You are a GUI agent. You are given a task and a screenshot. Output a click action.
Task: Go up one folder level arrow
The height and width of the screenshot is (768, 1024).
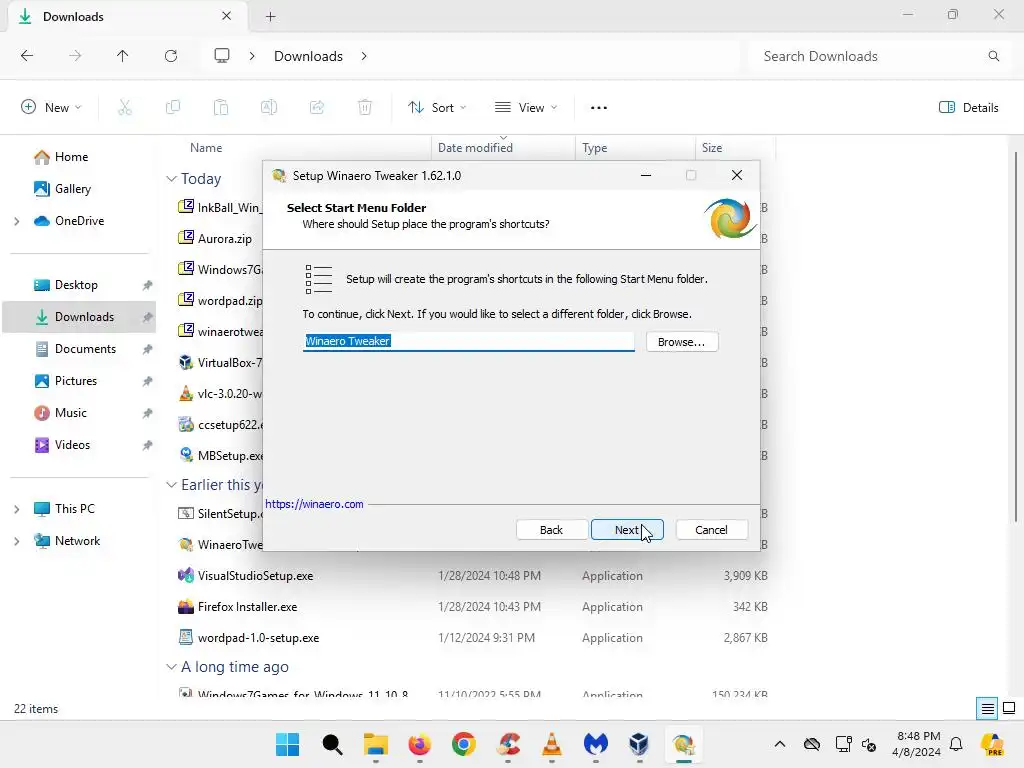pos(123,56)
